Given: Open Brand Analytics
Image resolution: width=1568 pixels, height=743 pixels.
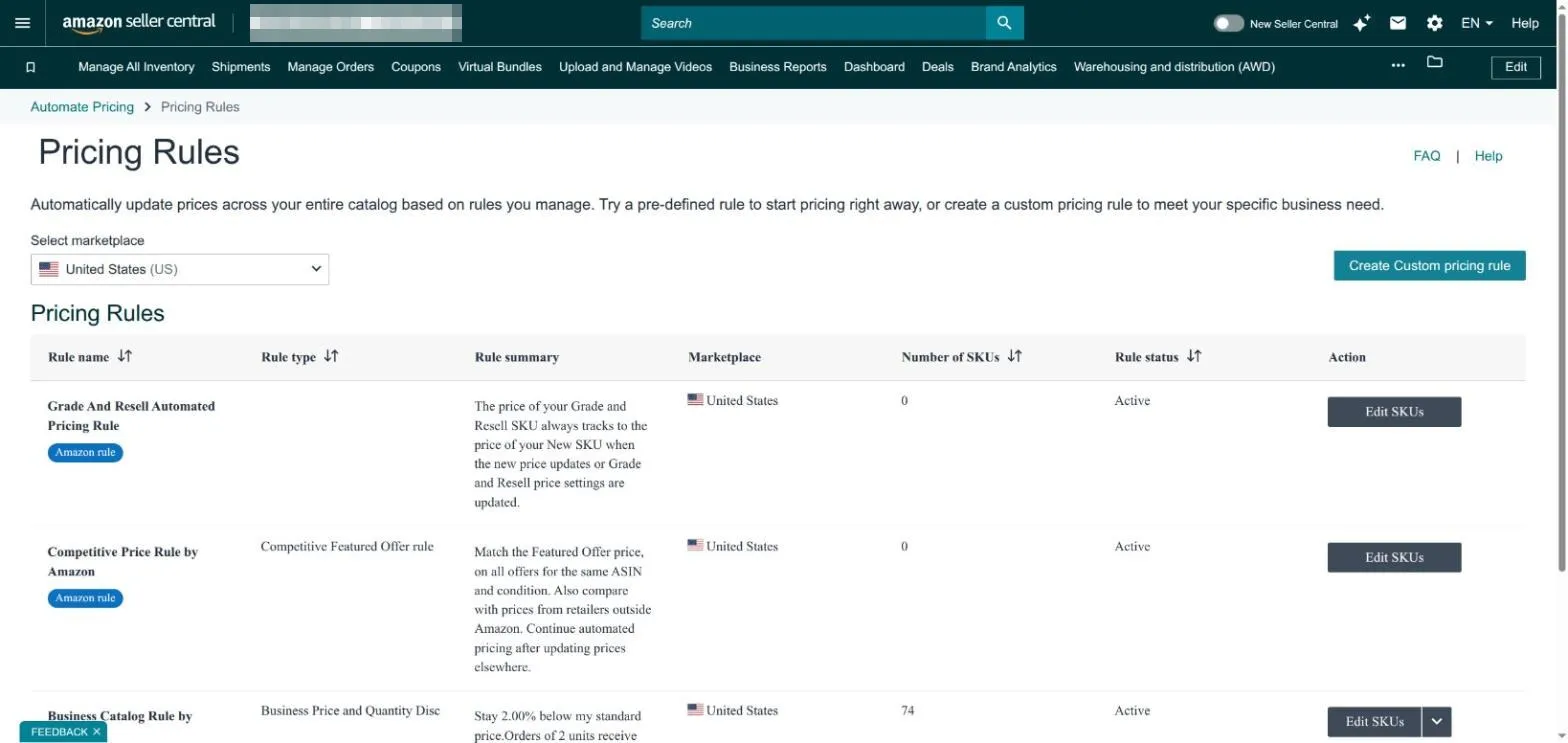Looking at the screenshot, I should 1014,67.
